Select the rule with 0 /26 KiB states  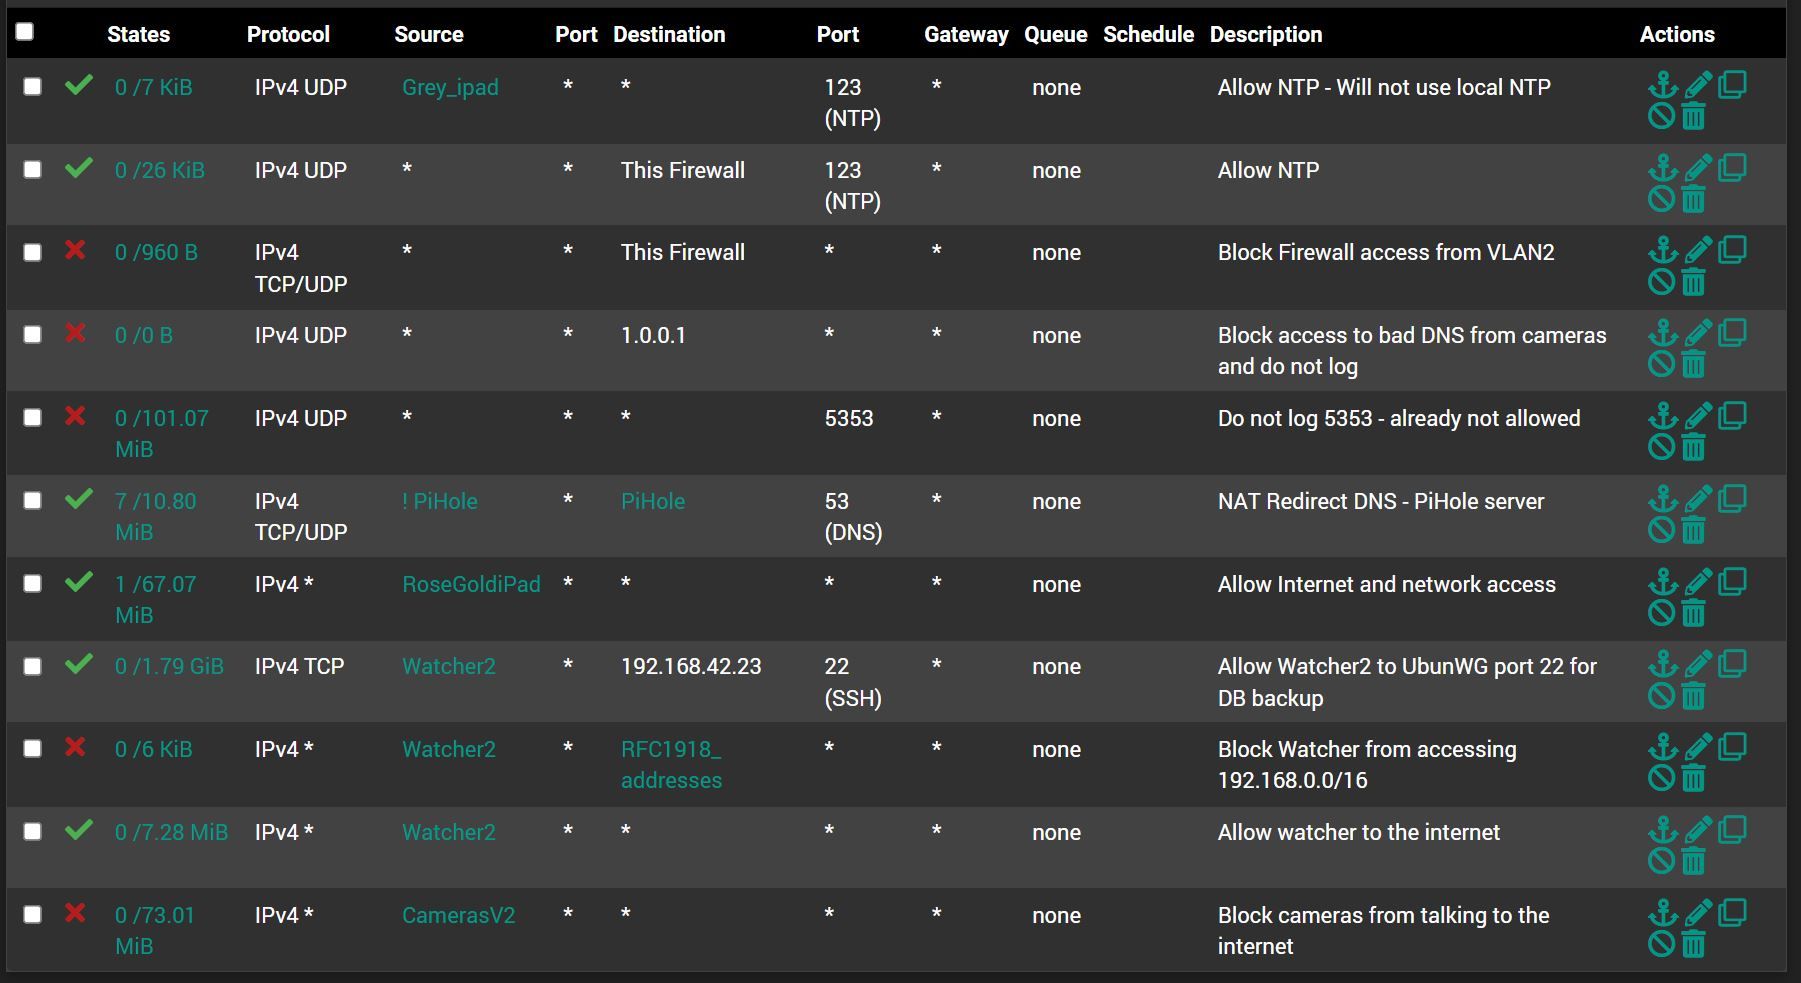coord(33,170)
